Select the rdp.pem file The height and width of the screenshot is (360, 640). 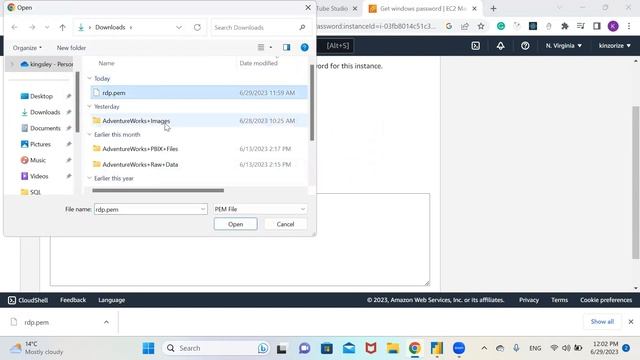click(x=199, y=93)
